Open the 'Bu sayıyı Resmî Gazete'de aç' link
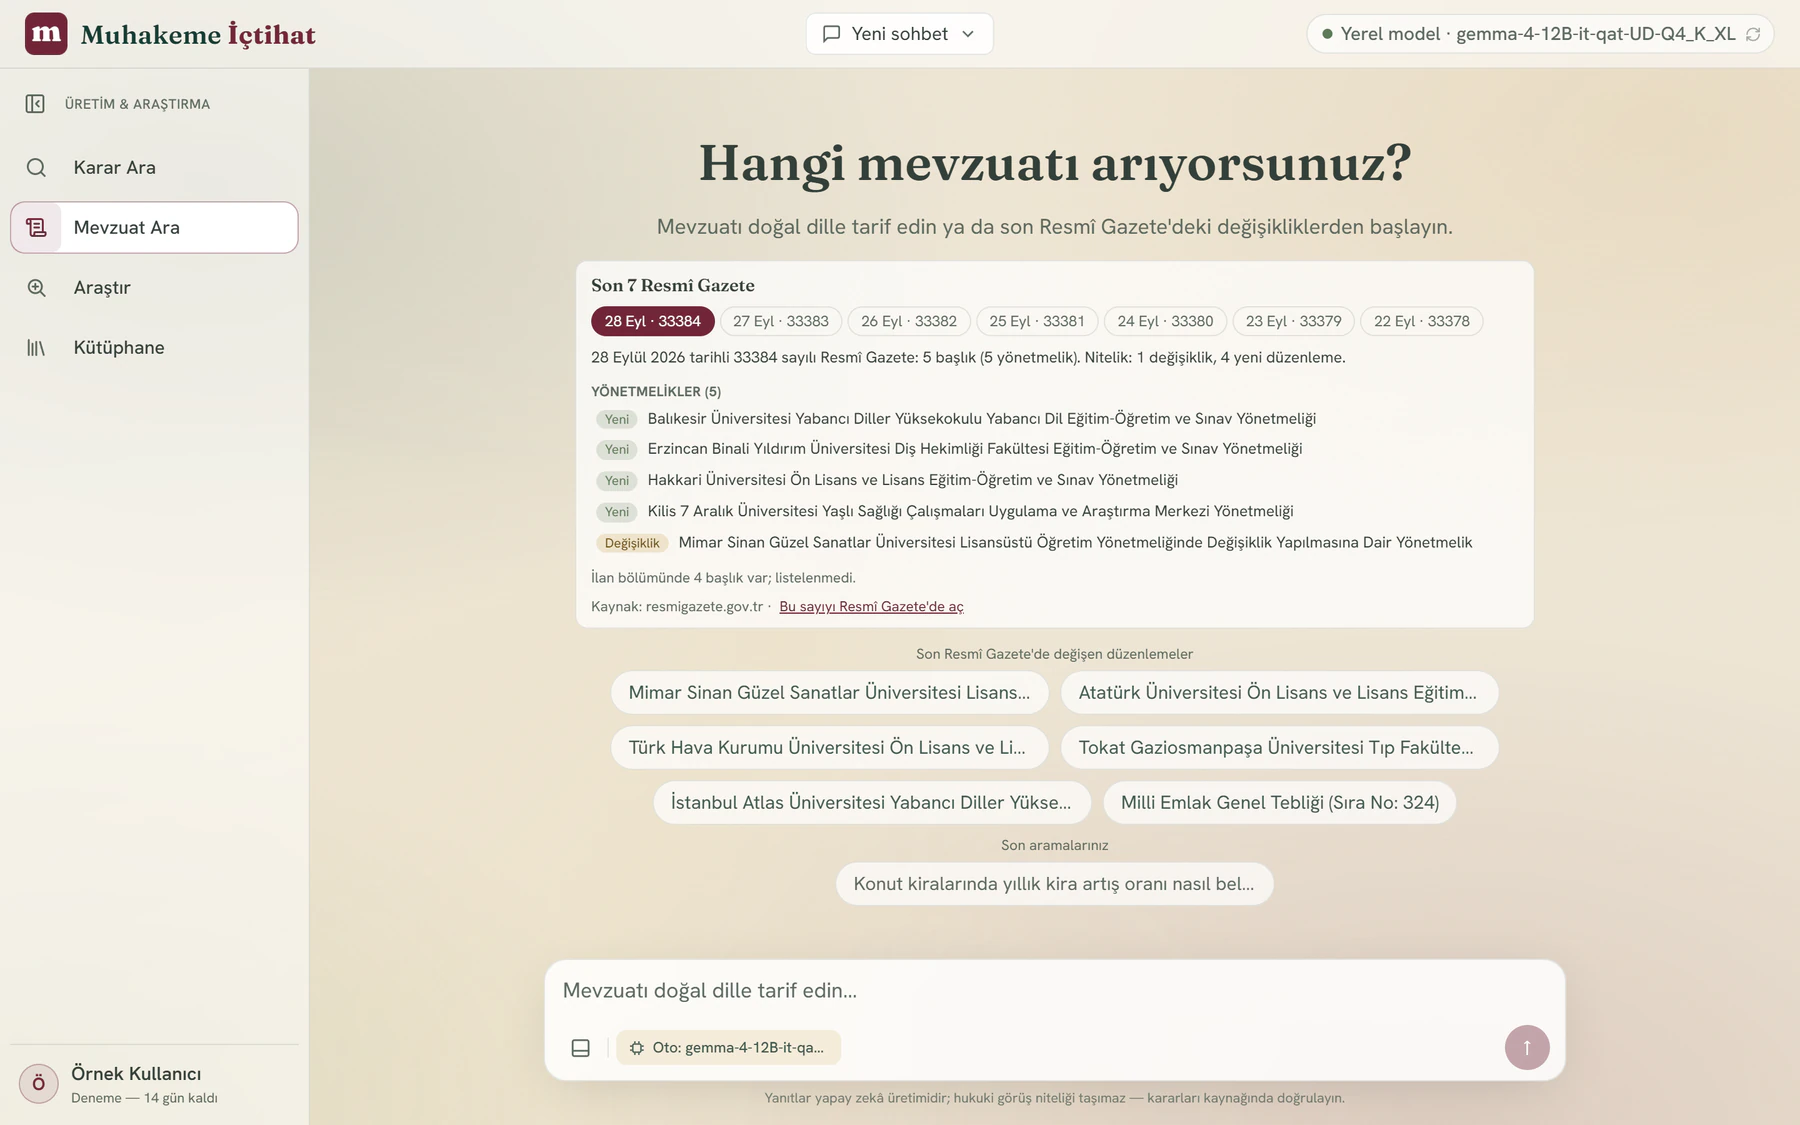 871,607
